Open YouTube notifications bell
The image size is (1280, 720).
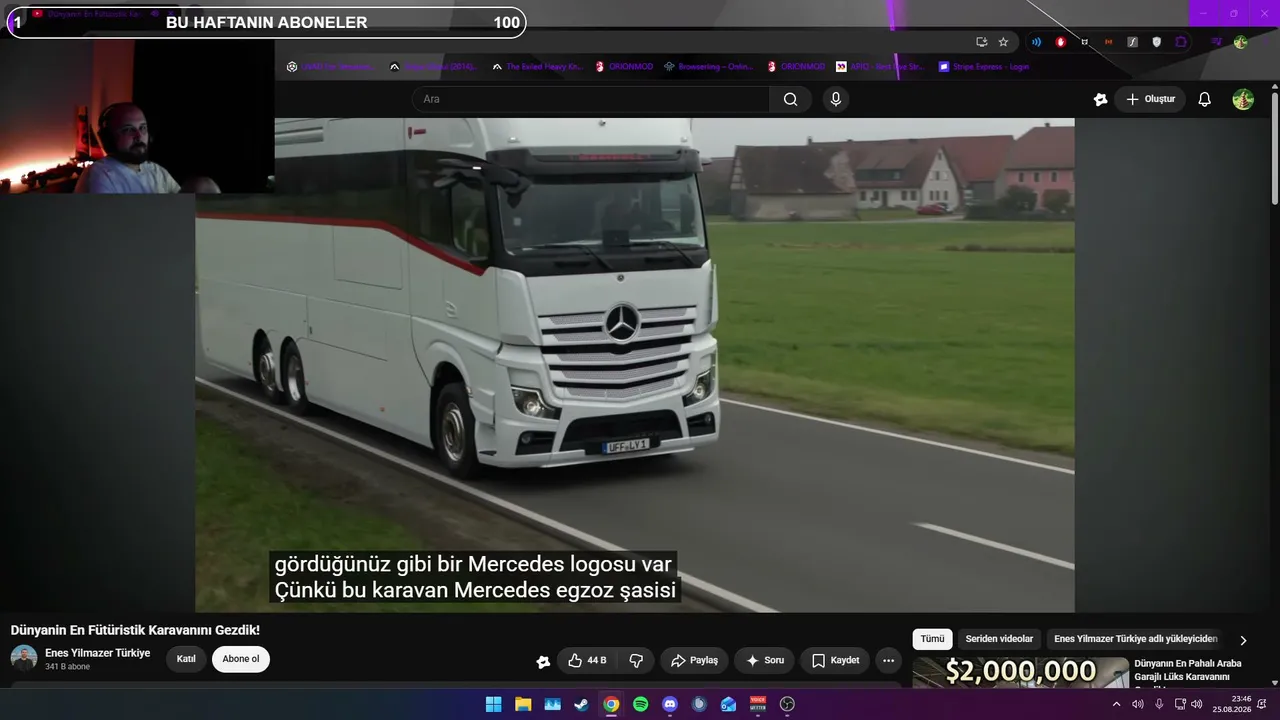(1205, 99)
